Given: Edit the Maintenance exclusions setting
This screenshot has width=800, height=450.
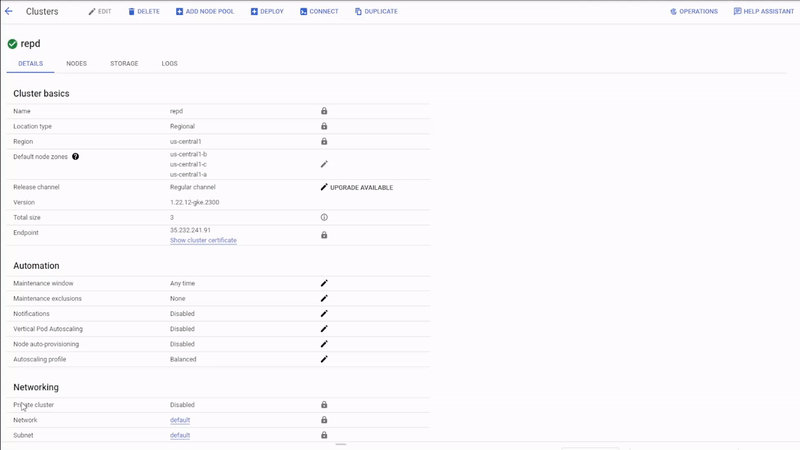Looking at the screenshot, I should pos(324,298).
